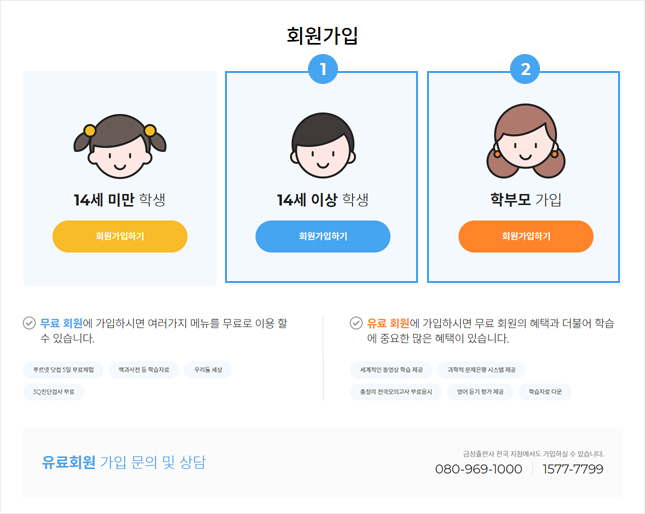Click the blue circle number 2 badge
This screenshot has height=514, width=645.
(x=525, y=69)
